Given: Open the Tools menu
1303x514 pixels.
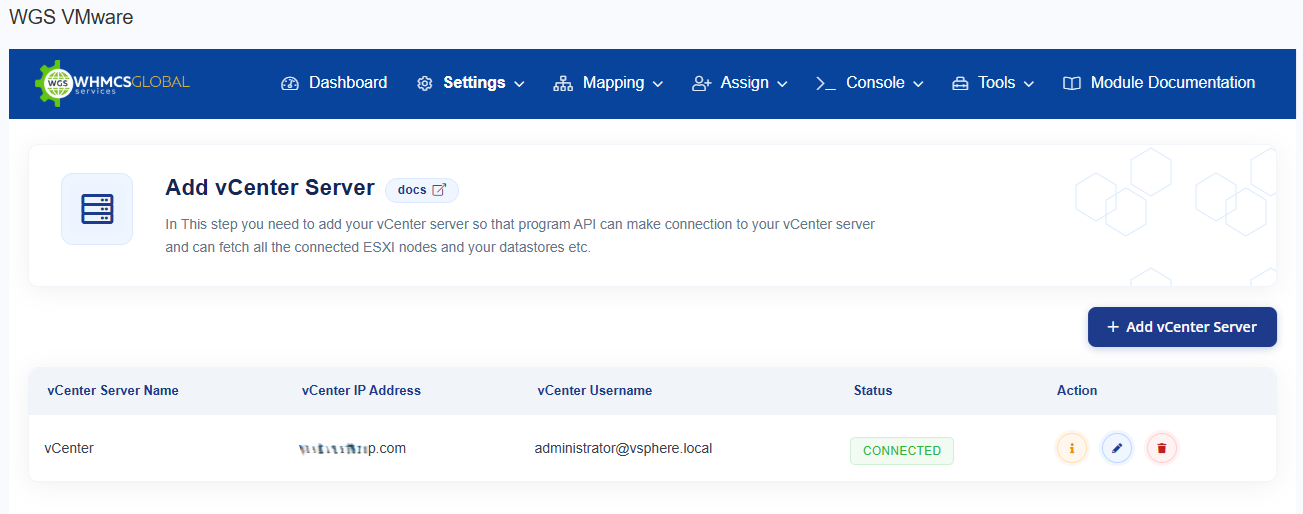Looking at the screenshot, I should tap(993, 83).
